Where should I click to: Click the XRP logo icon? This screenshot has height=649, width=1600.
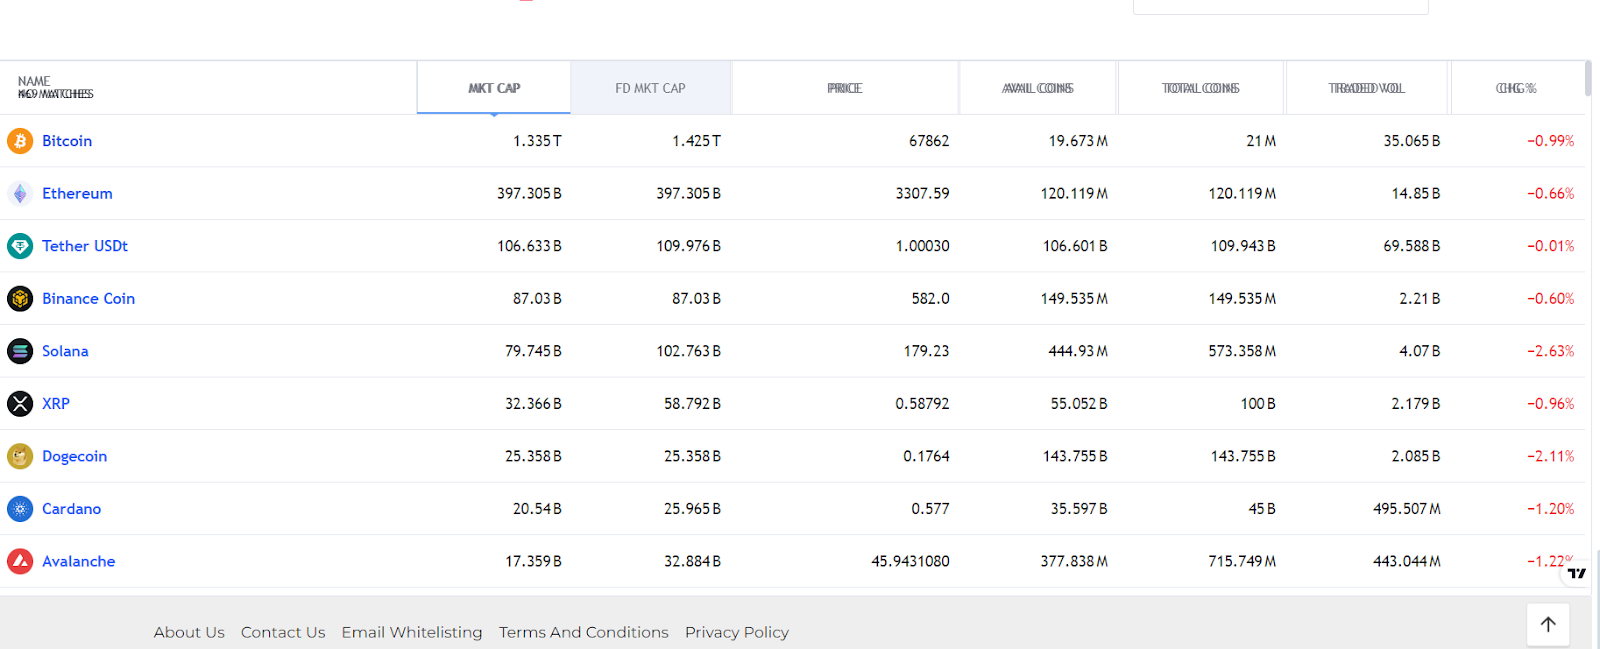pos(20,404)
